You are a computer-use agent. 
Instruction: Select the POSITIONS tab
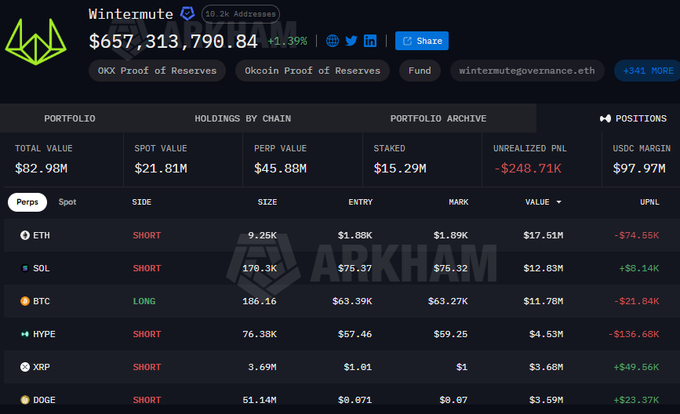633,118
